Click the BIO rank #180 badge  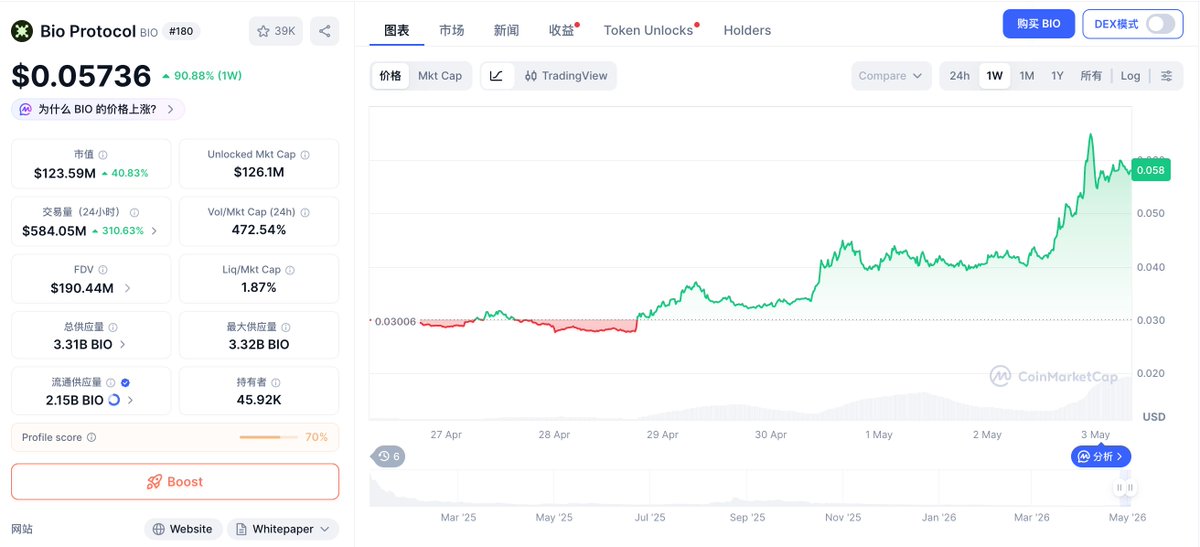click(x=181, y=31)
